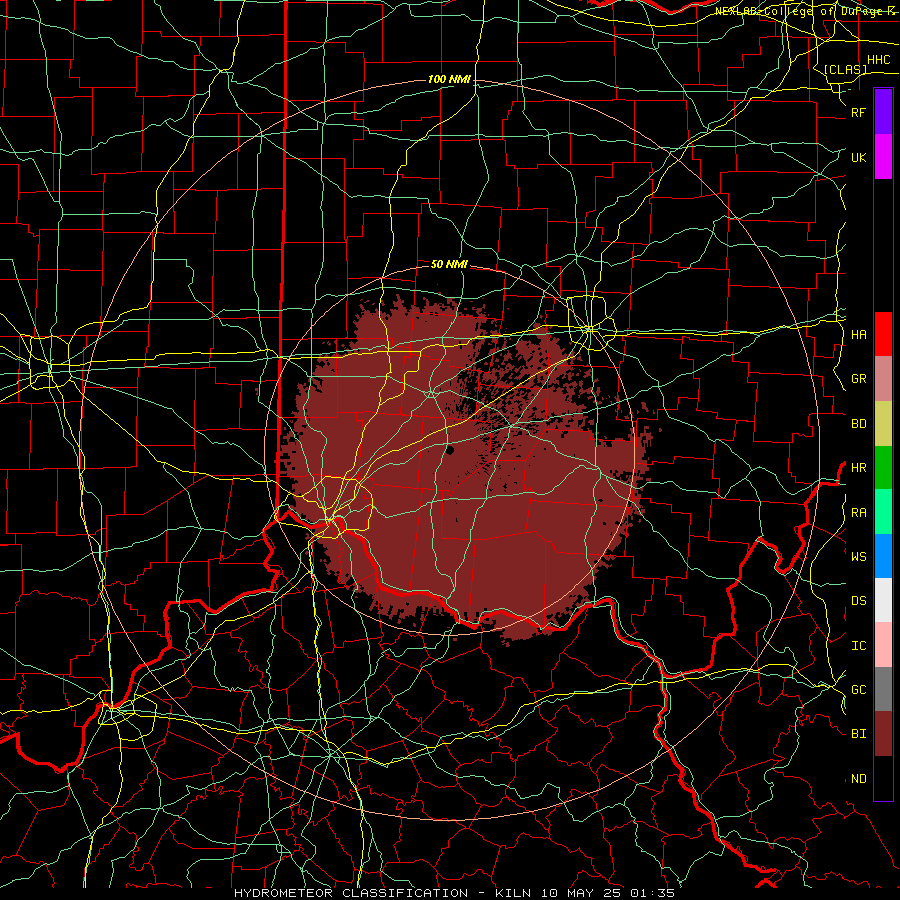Click the dark red BI legend swatch
This screenshot has height=900, width=900.
[883, 734]
